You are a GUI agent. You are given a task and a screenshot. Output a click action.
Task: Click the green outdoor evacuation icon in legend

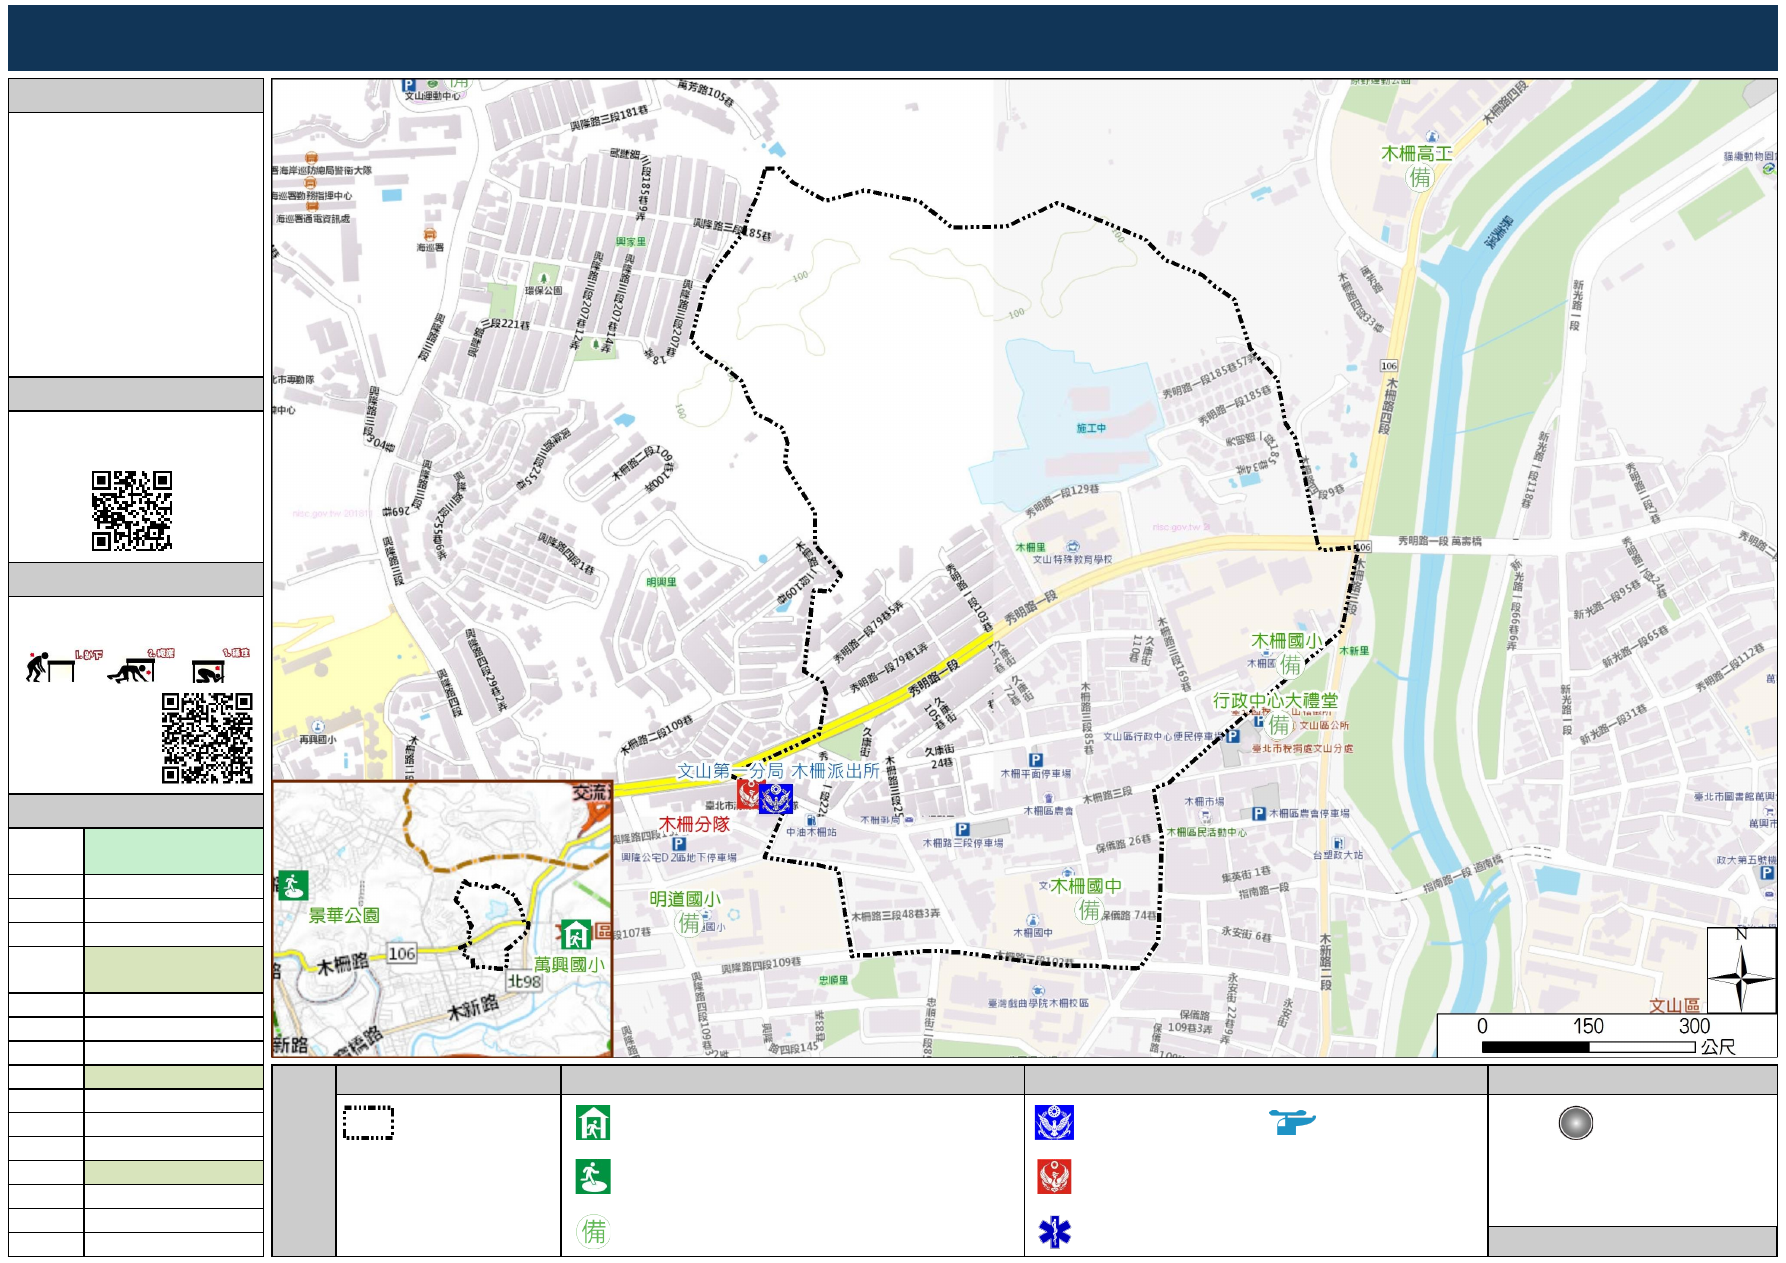point(593,1177)
